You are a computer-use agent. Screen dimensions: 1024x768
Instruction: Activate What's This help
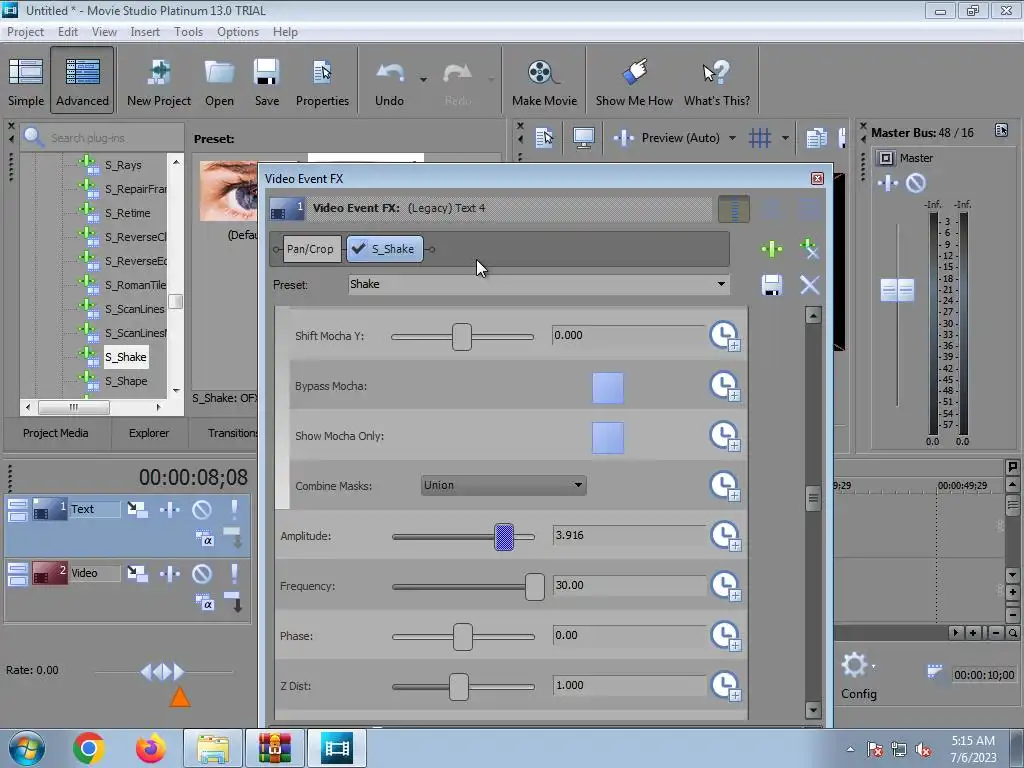point(716,82)
